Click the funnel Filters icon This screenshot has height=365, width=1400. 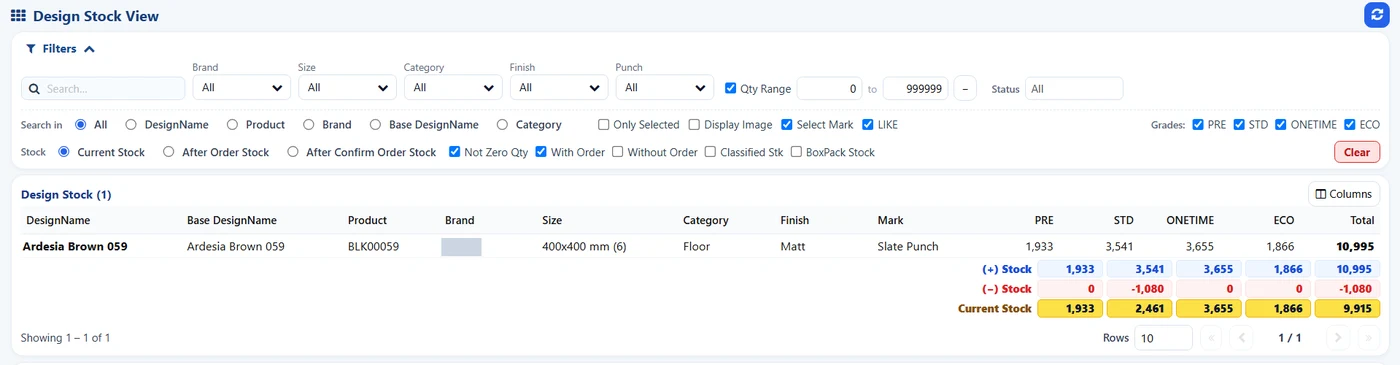click(31, 48)
